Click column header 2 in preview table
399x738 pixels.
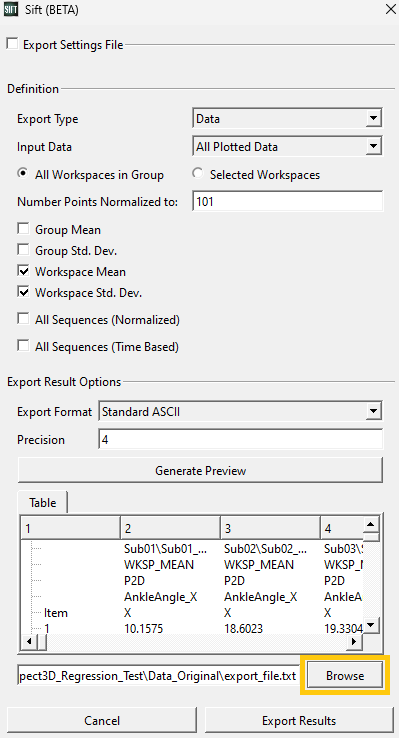(170, 528)
